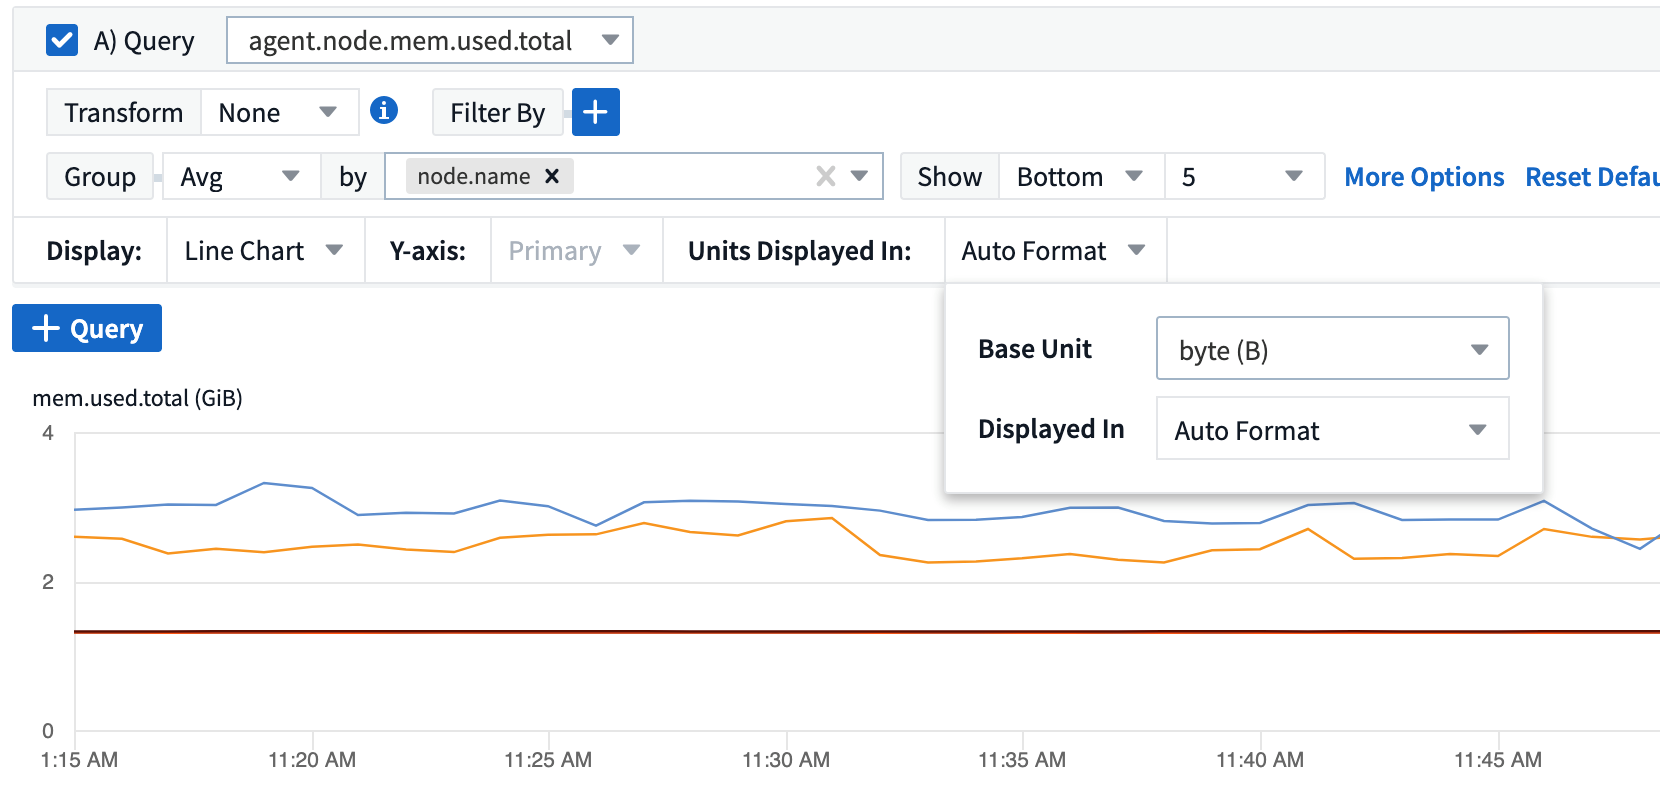The image size is (1660, 788).
Task: Click the + Query button
Action: 87,329
